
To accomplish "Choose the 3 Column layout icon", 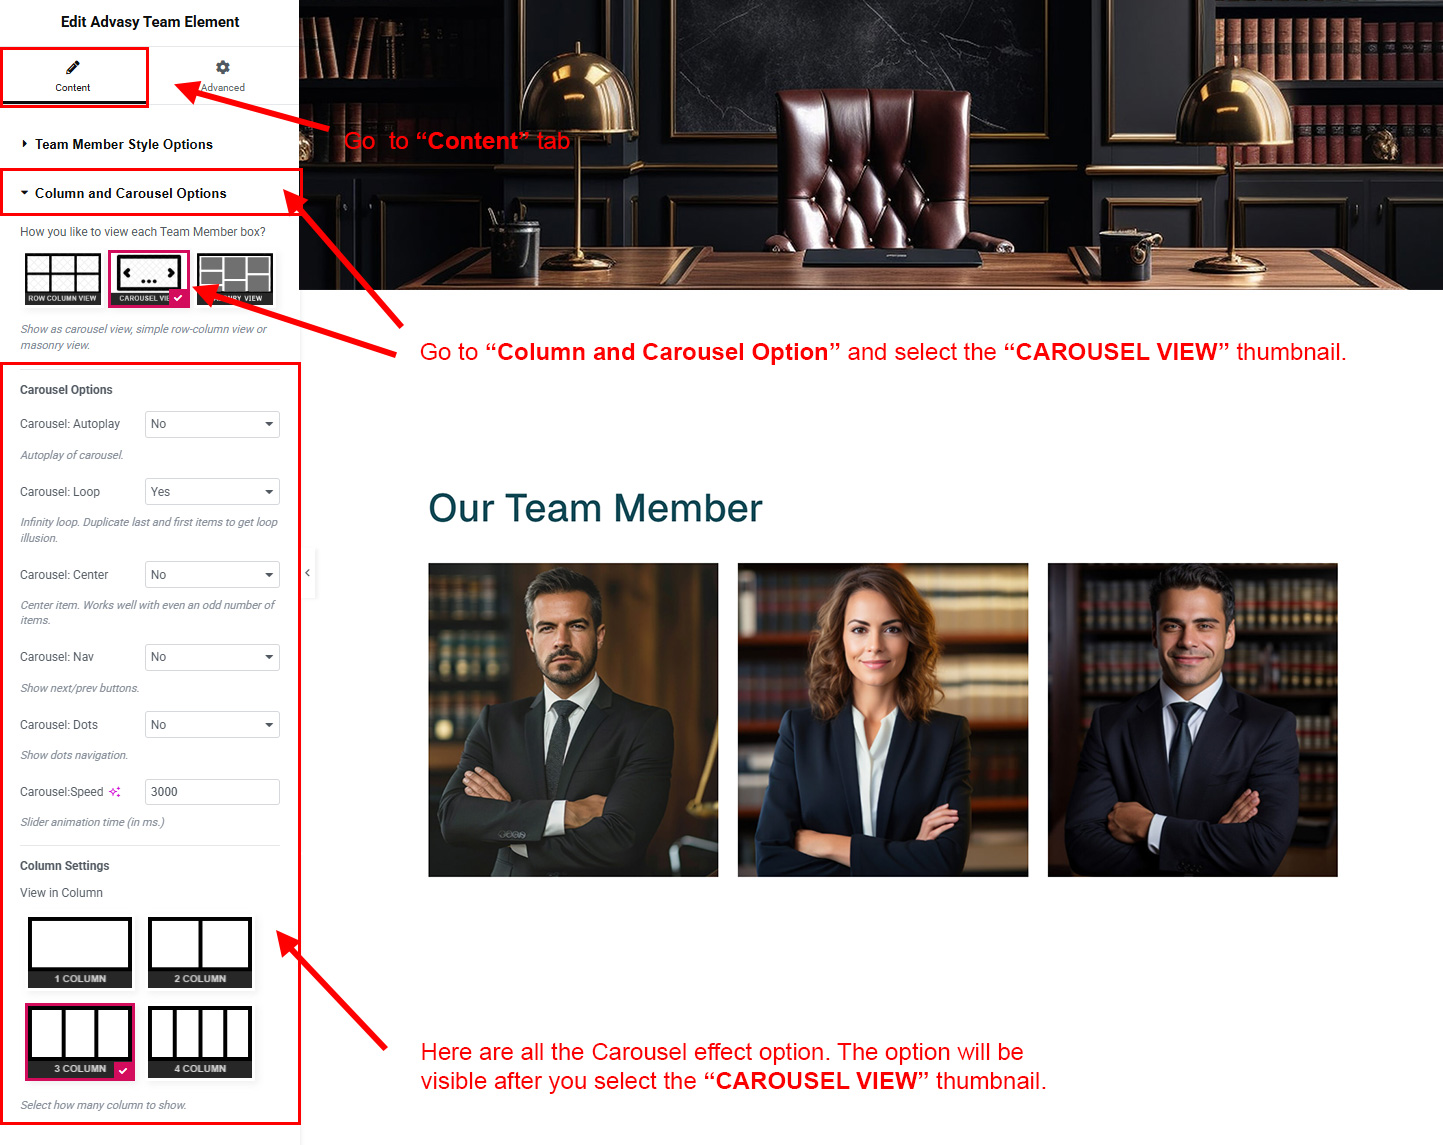I will pyautogui.click(x=80, y=1042).
